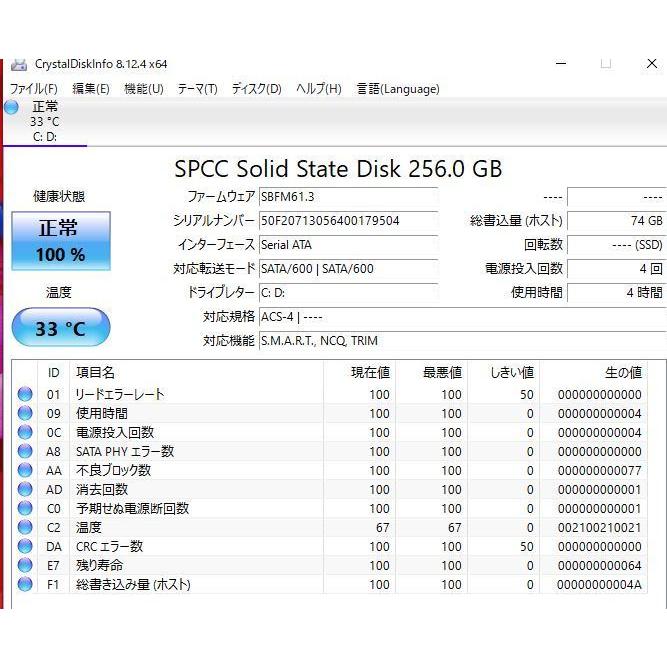
Task: Click the CrystalDiskInfo app icon in title bar
Action: tap(19, 64)
